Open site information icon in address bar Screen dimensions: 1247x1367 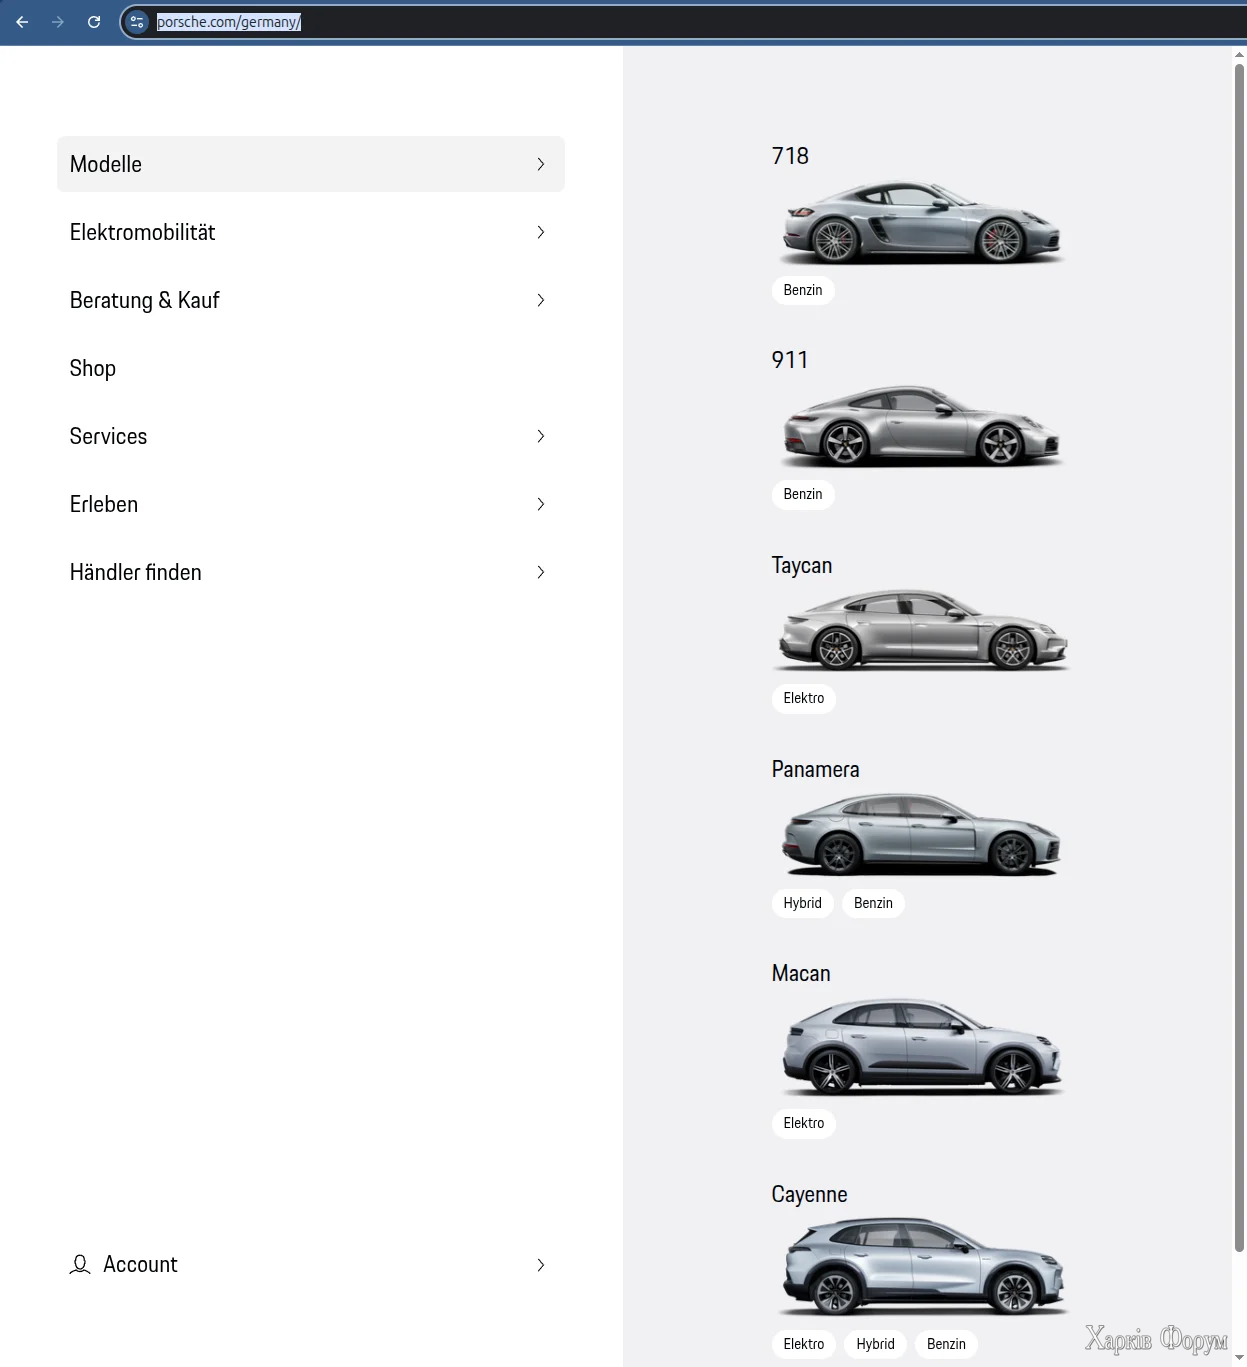pos(137,22)
